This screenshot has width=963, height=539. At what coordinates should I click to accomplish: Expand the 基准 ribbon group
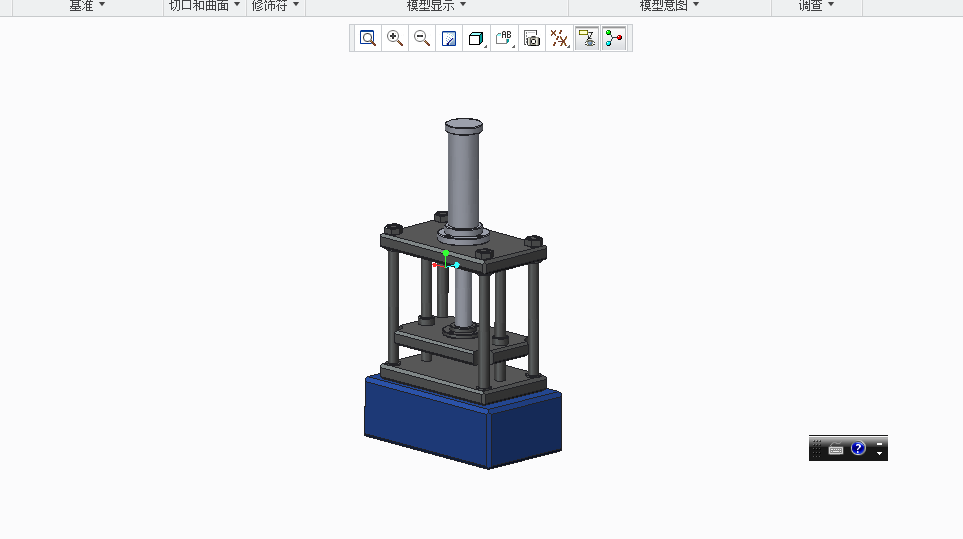click(x=87, y=6)
